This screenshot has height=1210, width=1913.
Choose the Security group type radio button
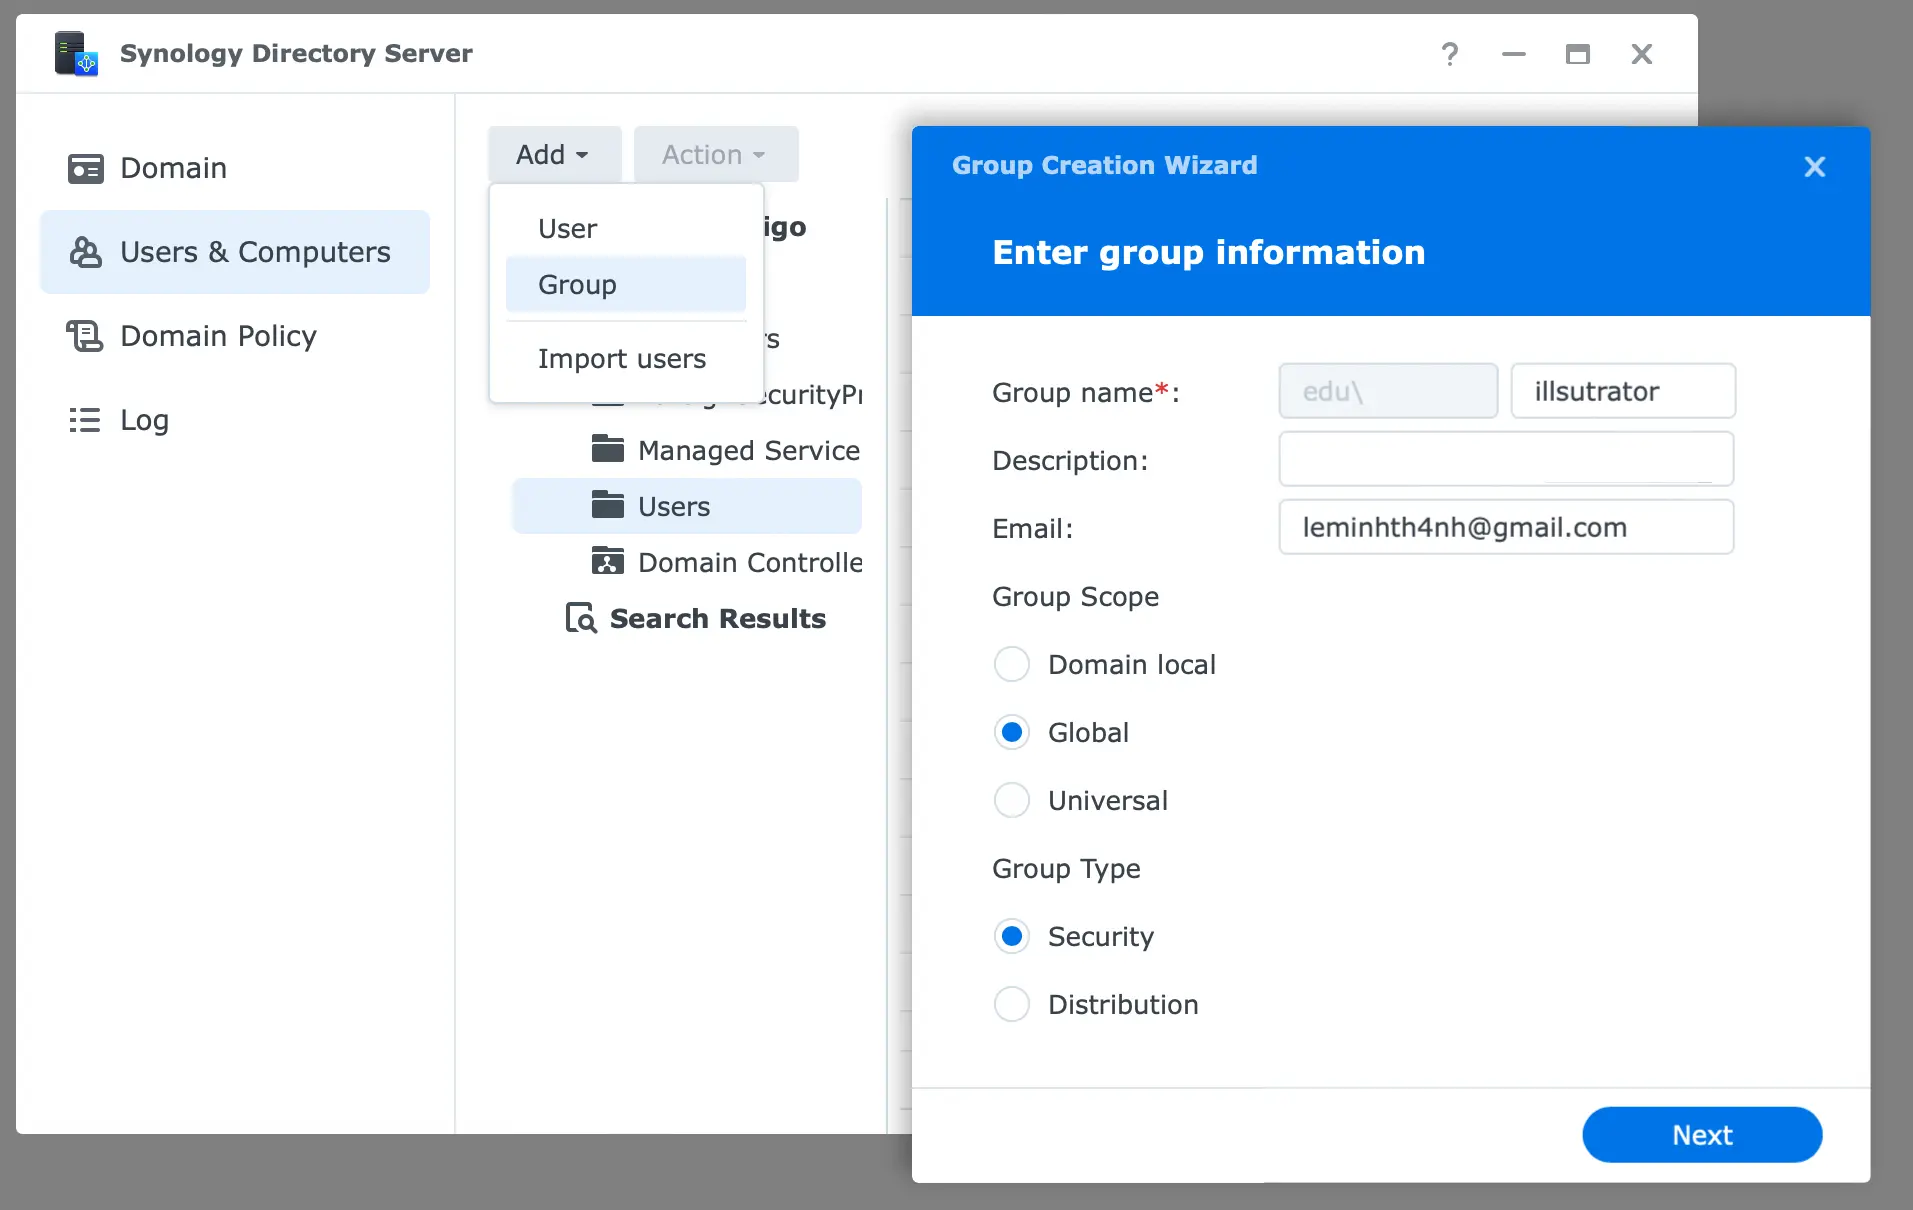click(x=1012, y=936)
